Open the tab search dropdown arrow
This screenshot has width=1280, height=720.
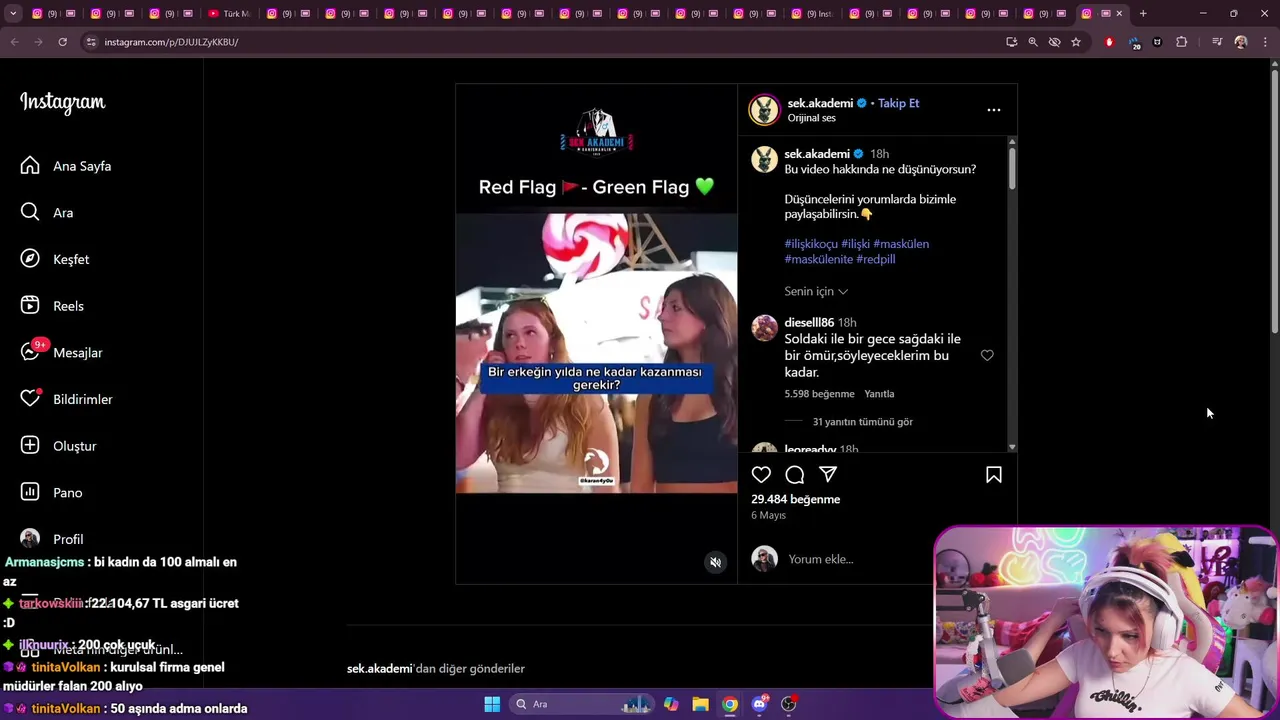tap(13, 14)
